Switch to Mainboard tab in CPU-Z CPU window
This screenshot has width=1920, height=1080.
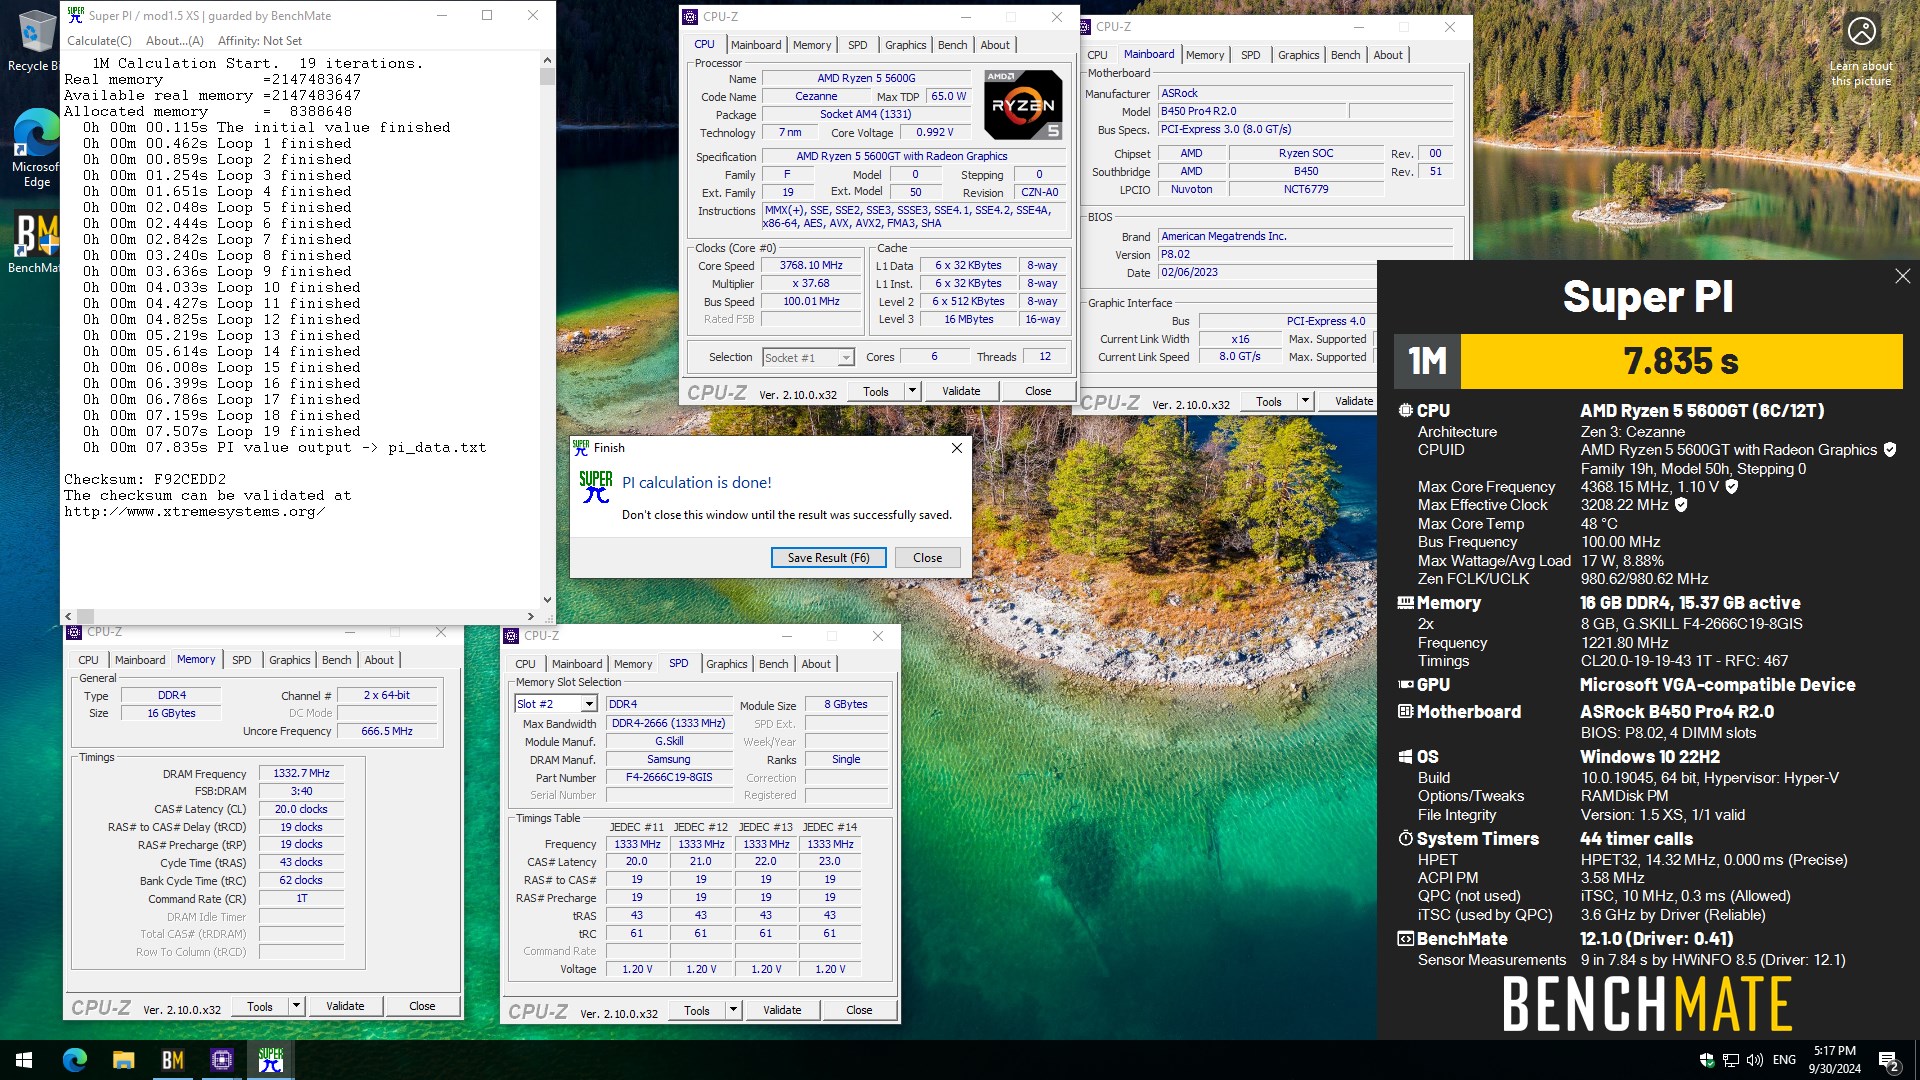click(x=756, y=45)
